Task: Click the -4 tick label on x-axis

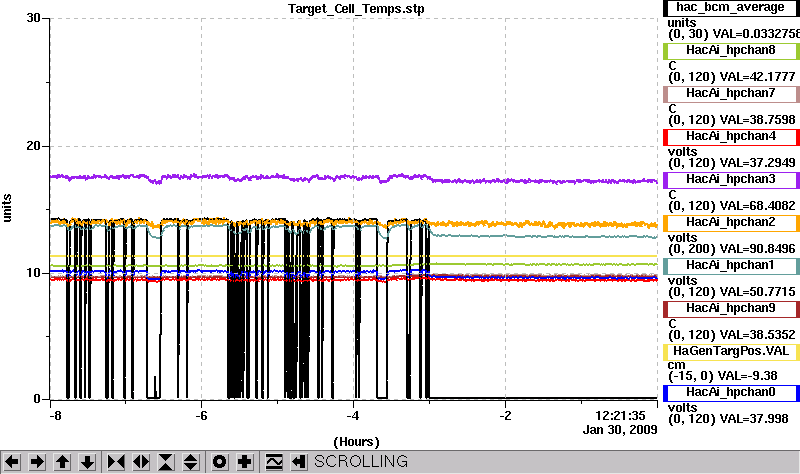Action: (353, 416)
